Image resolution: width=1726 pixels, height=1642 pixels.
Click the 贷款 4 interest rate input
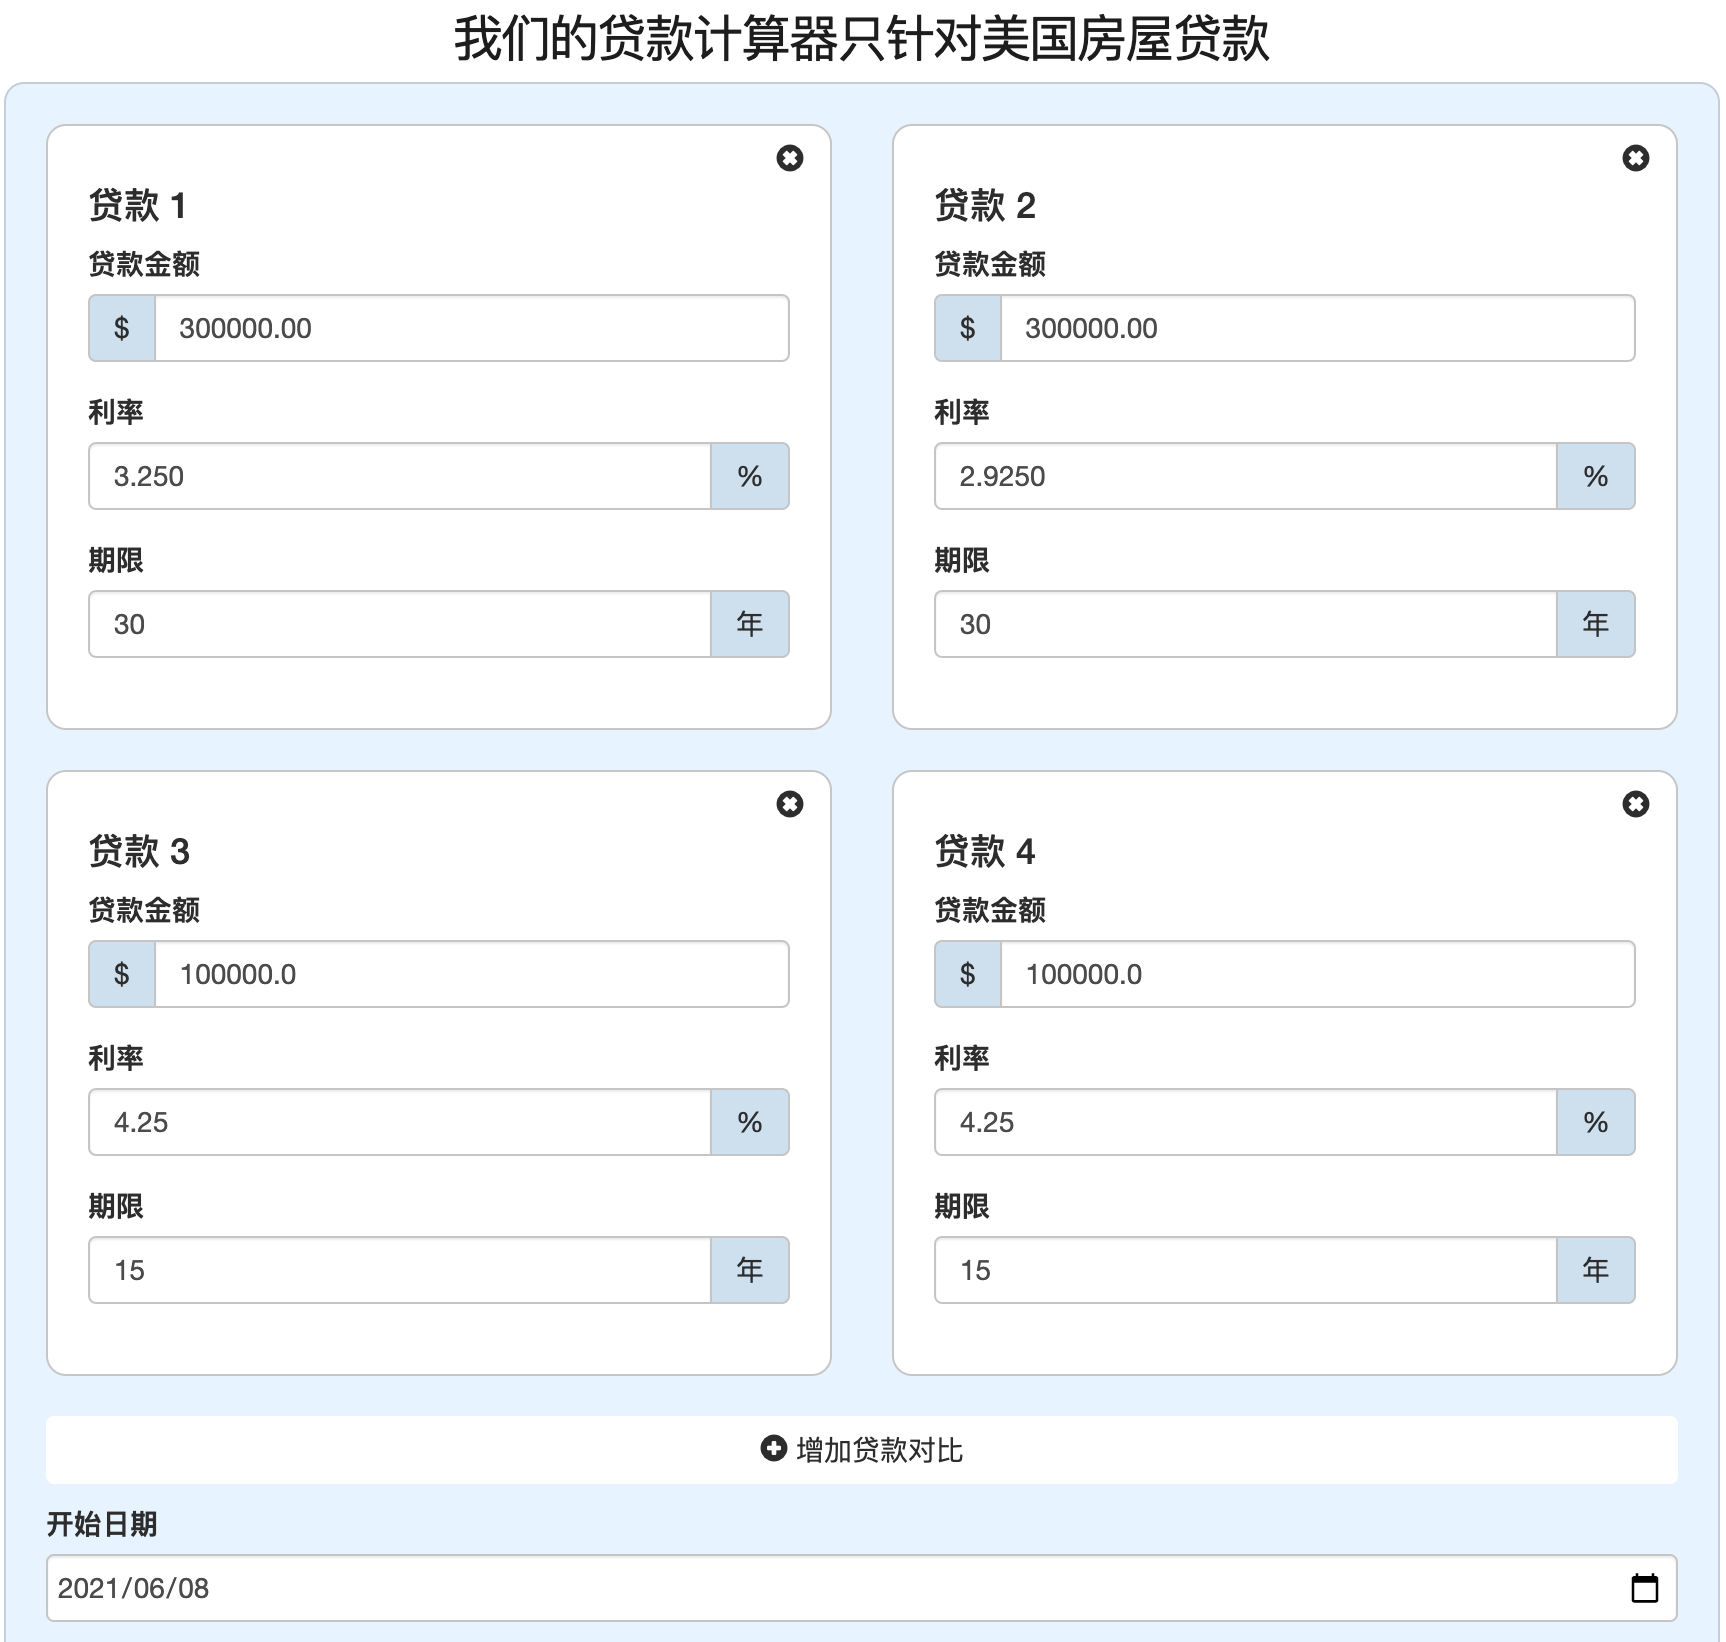pos(1246,1122)
